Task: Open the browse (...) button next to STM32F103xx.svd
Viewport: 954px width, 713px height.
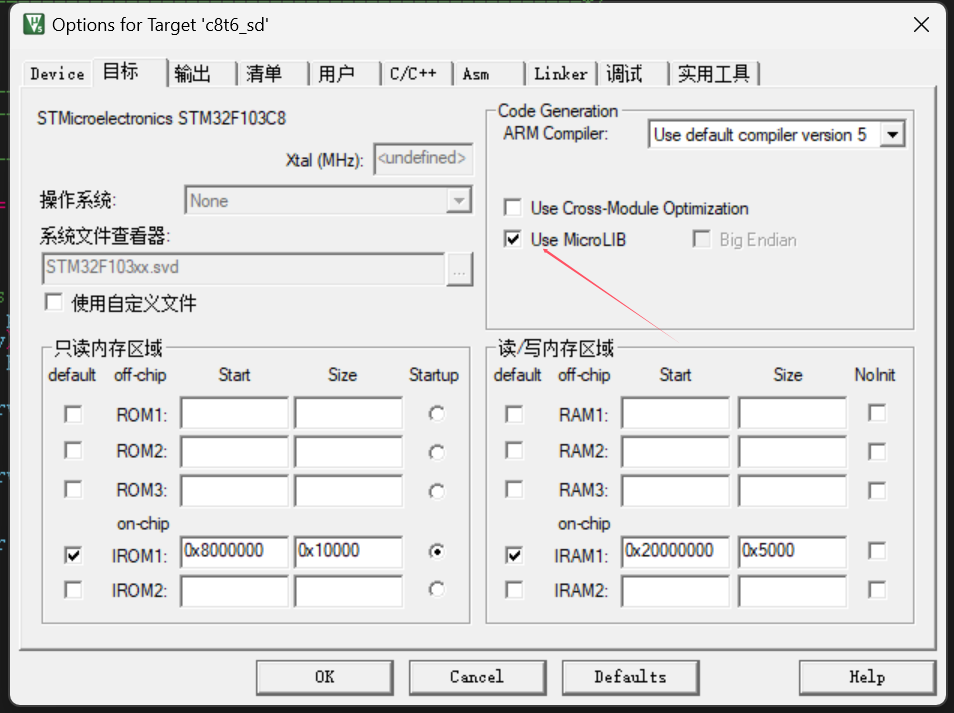Action: (459, 270)
